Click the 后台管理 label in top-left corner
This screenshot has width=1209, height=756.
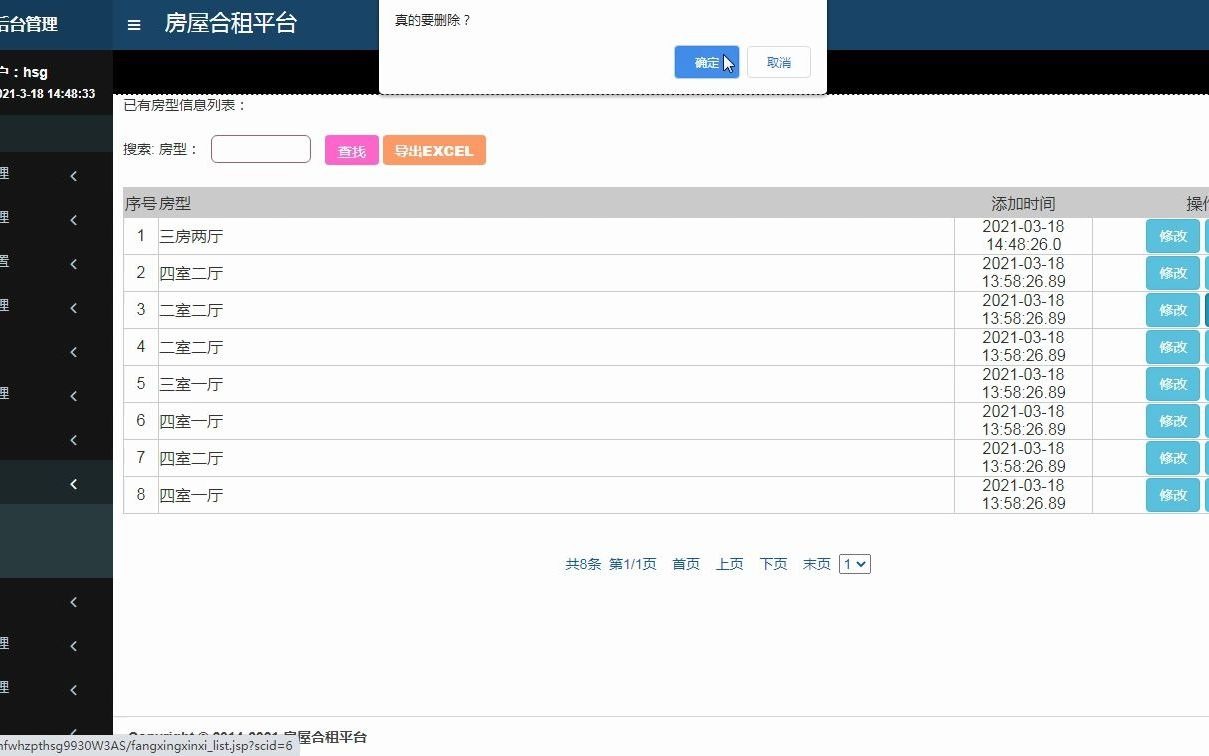pos(30,22)
